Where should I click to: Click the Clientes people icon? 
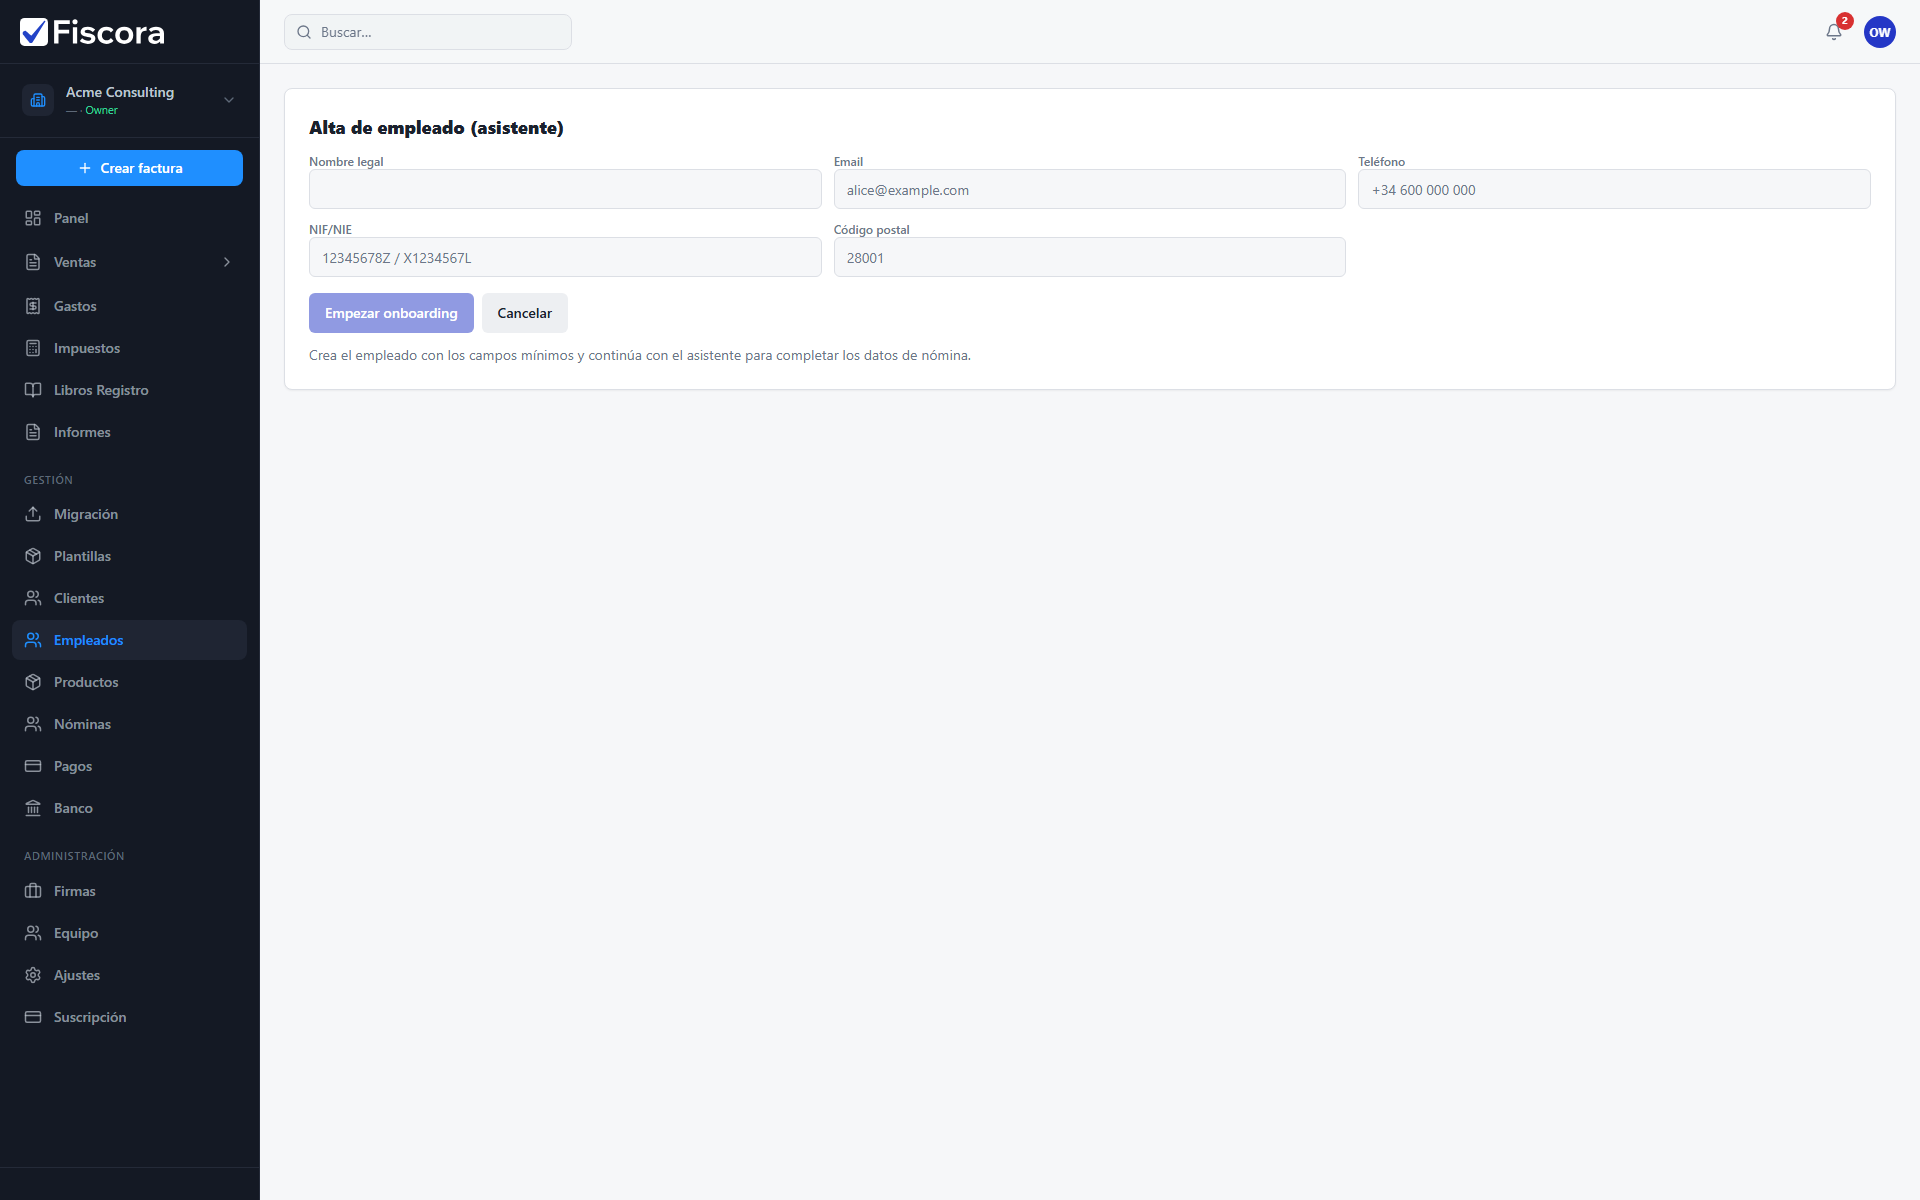33,598
